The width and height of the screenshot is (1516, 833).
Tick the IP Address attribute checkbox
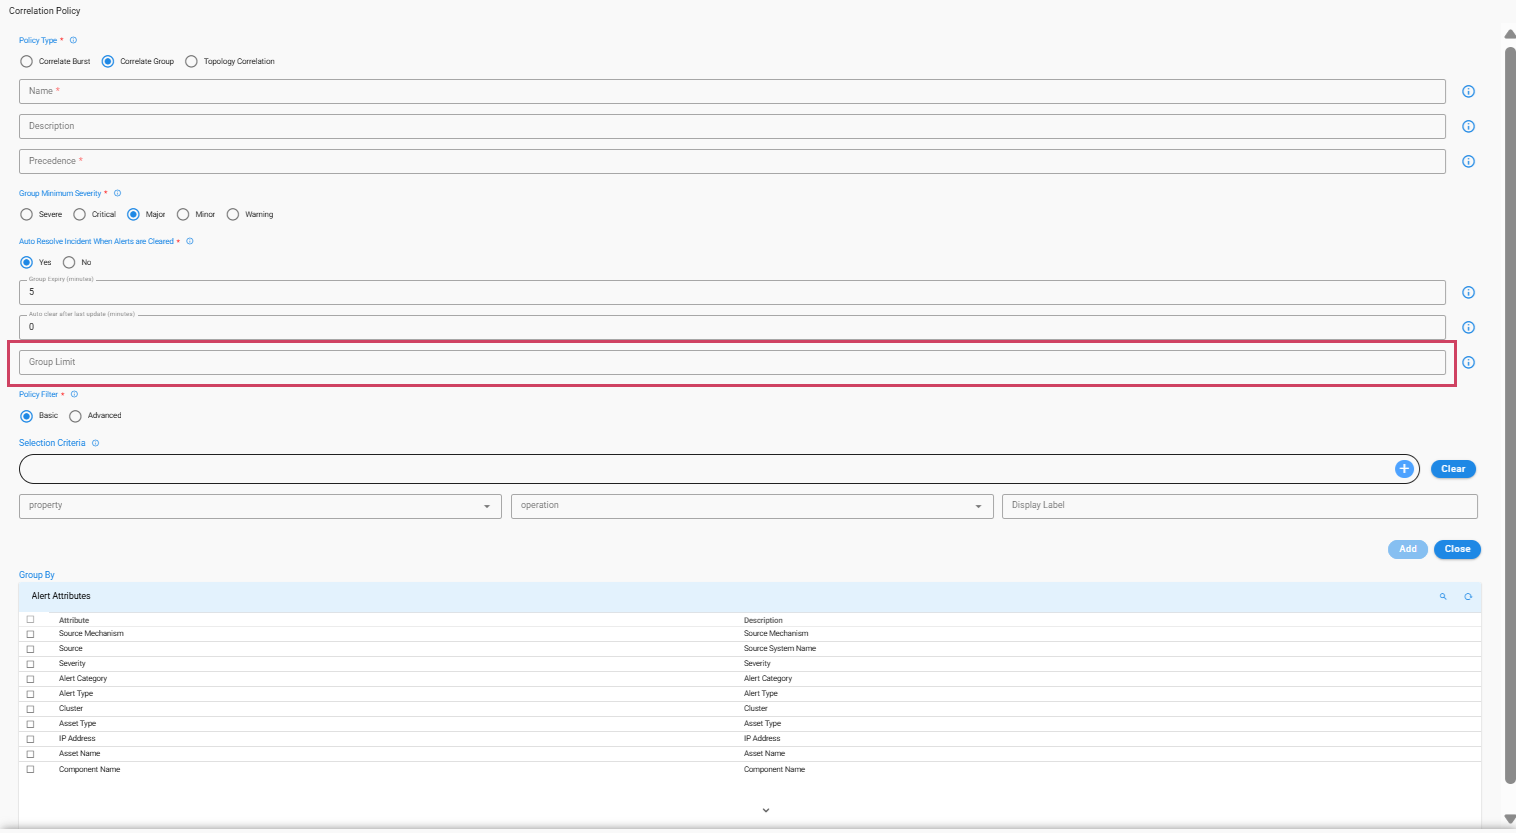click(30, 739)
